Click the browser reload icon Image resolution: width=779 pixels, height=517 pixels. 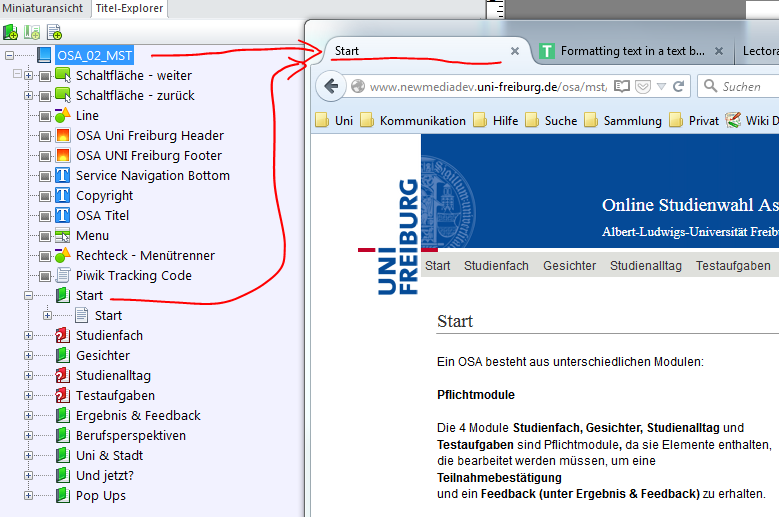(x=679, y=86)
